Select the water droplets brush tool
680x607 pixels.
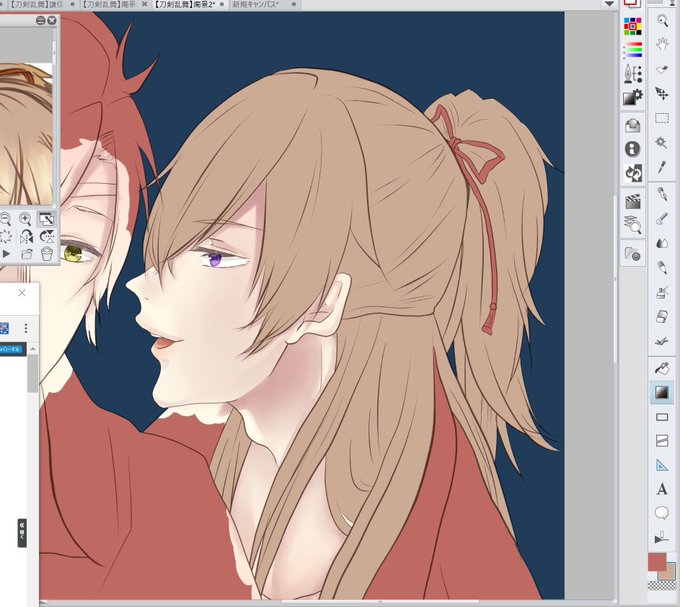(662, 243)
